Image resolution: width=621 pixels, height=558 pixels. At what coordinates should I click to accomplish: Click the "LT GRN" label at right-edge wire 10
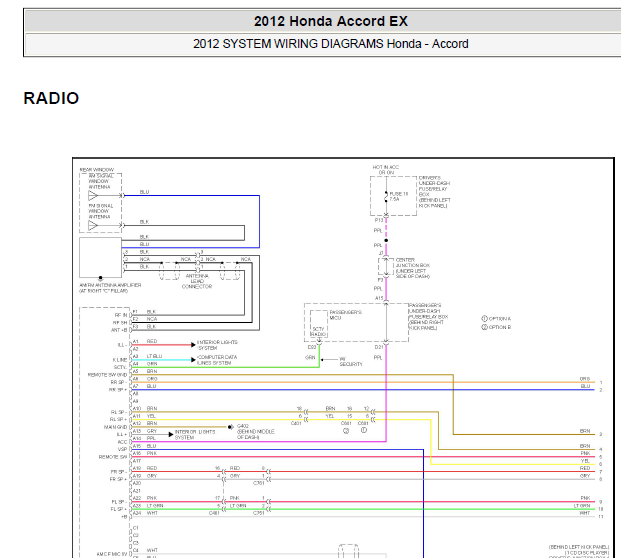[582, 506]
